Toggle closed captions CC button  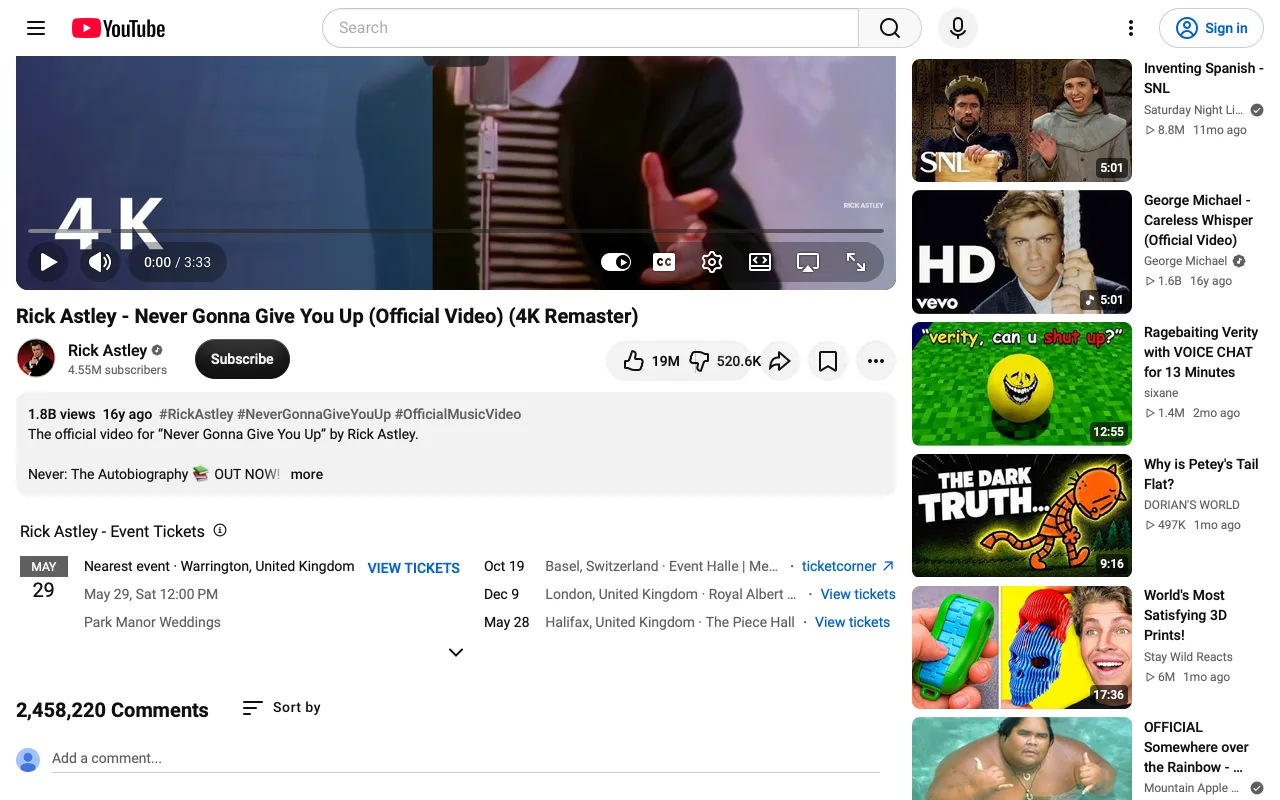pyautogui.click(x=664, y=262)
